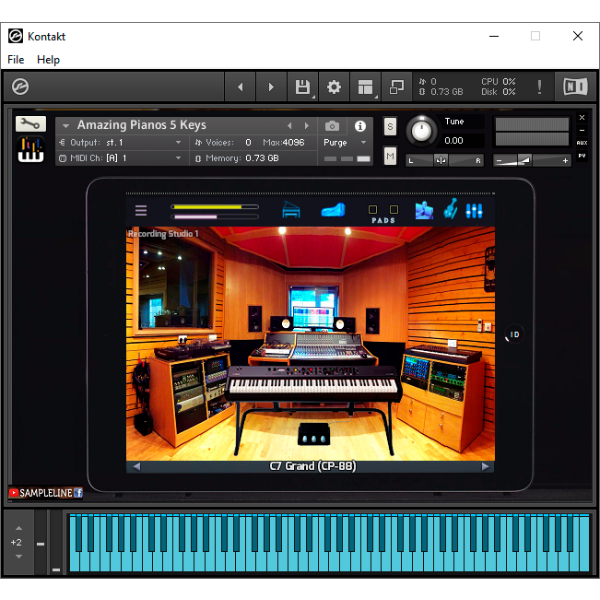Switch to next piano with right arrow
Screen dimensions: 600x600
click(x=485, y=466)
